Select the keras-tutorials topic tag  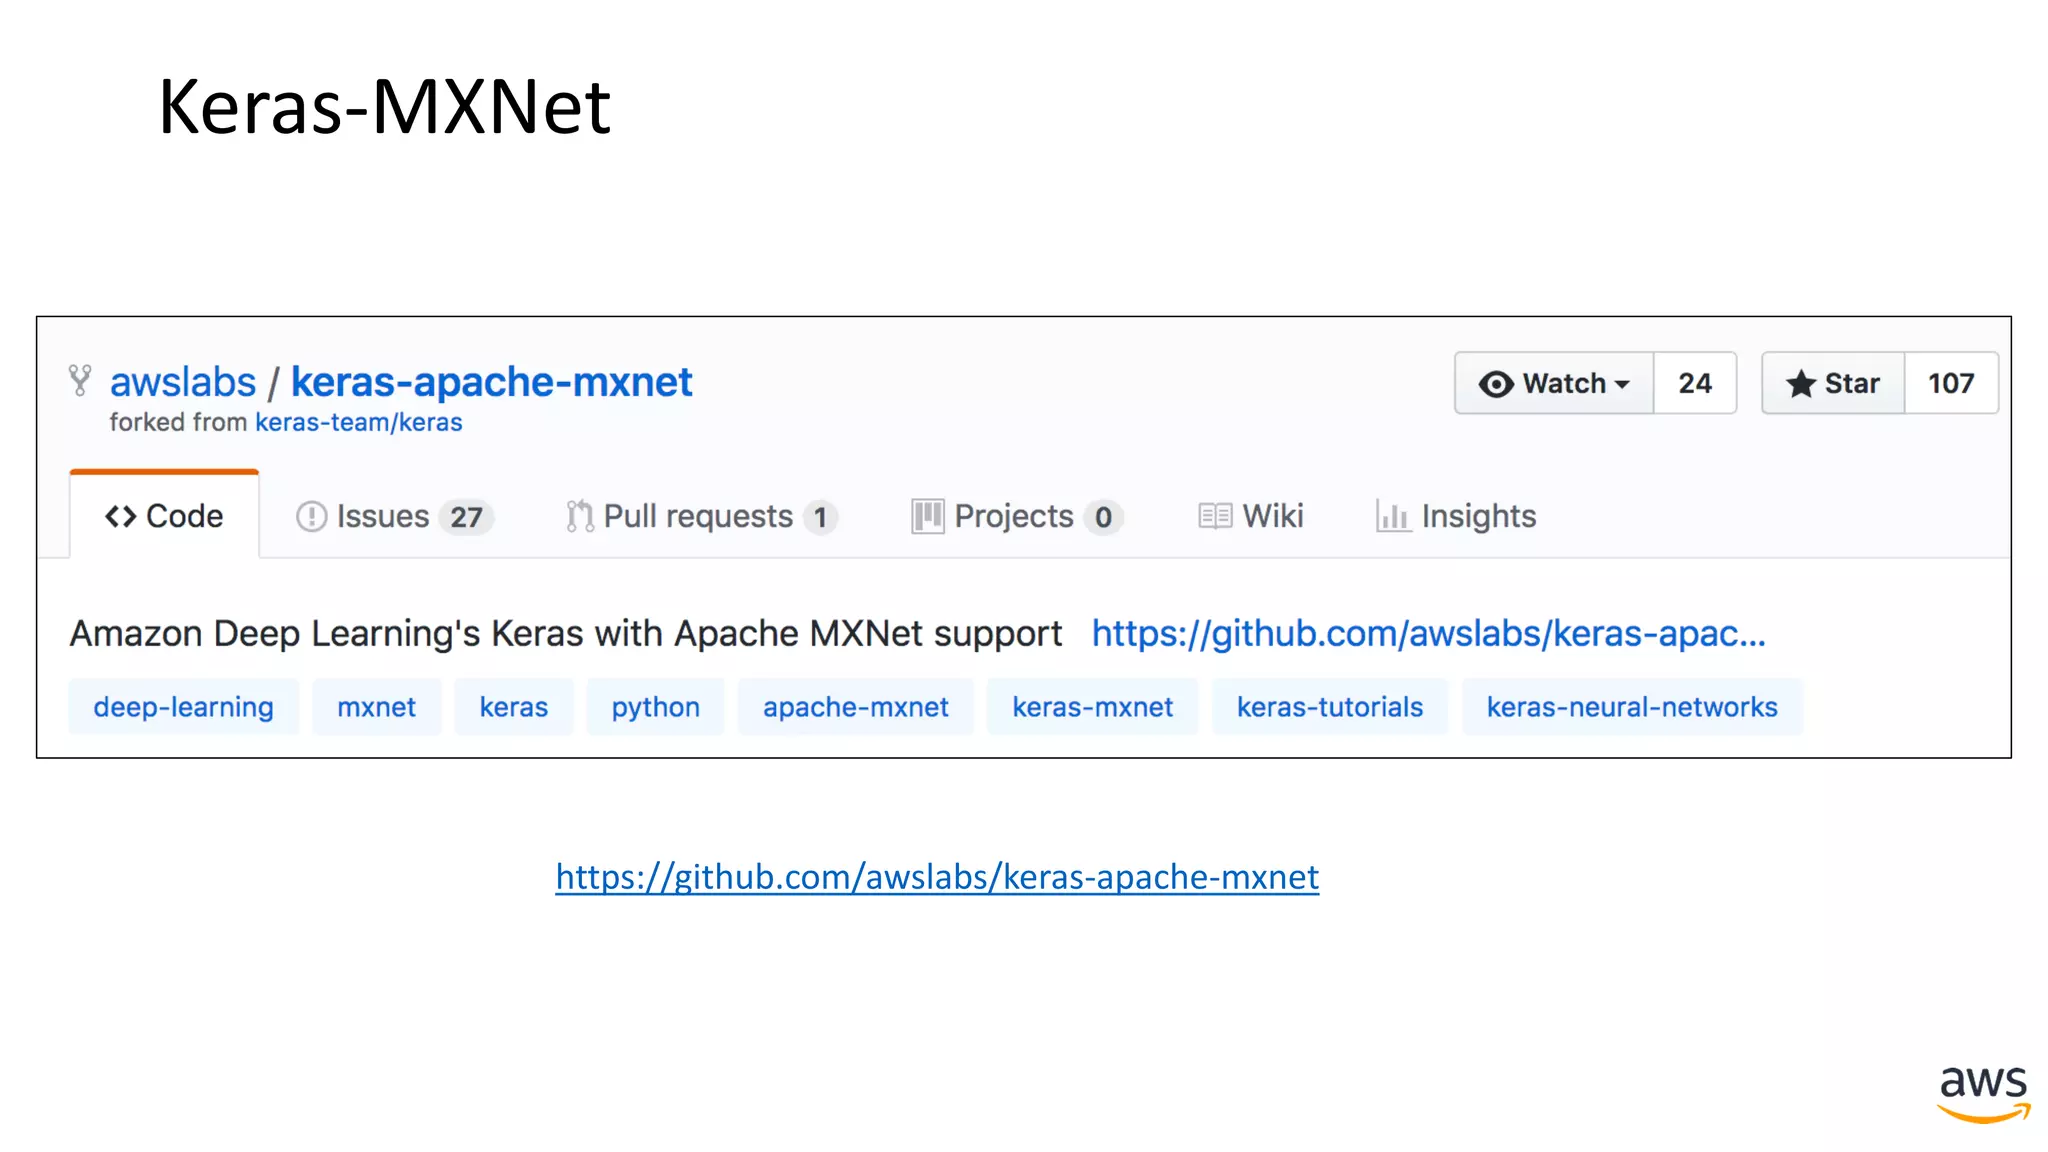[1329, 707]
